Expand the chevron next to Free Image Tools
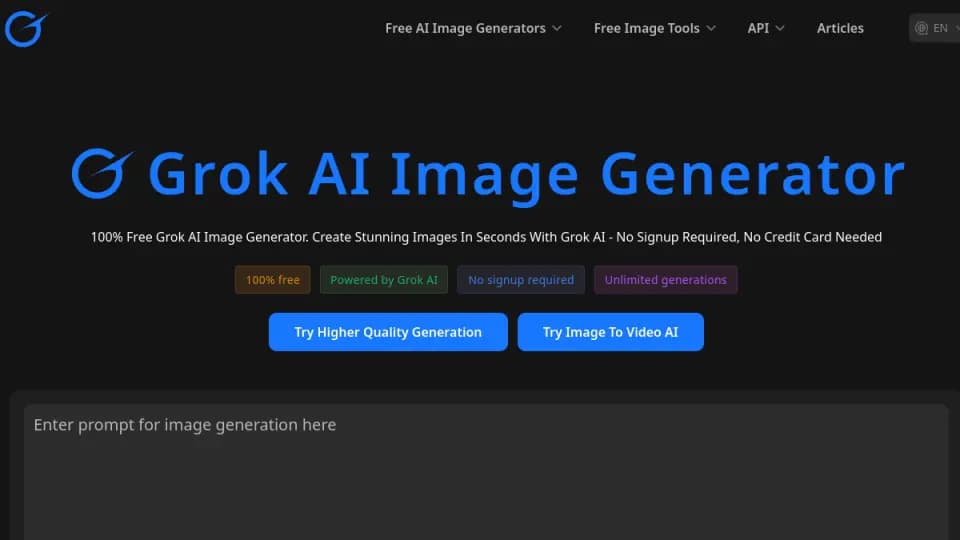 tap(711, 28)
